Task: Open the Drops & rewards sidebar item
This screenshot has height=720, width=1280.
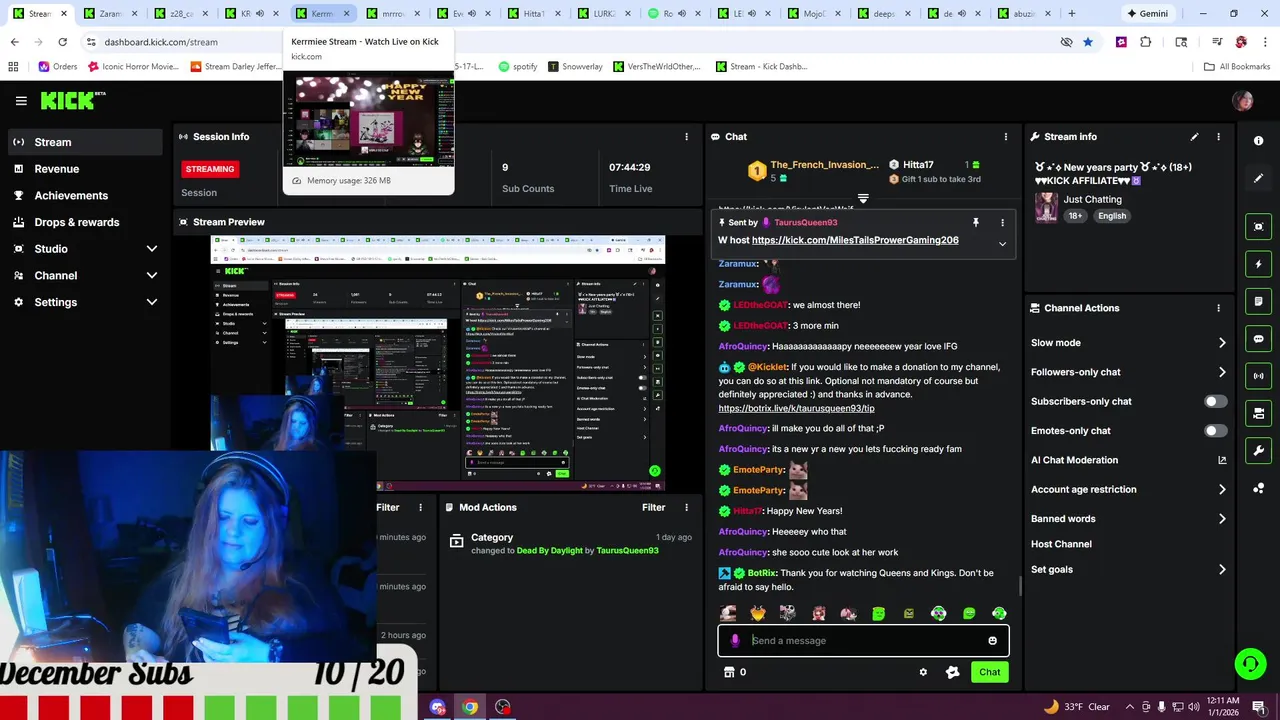Action: [x=85, y=222]
